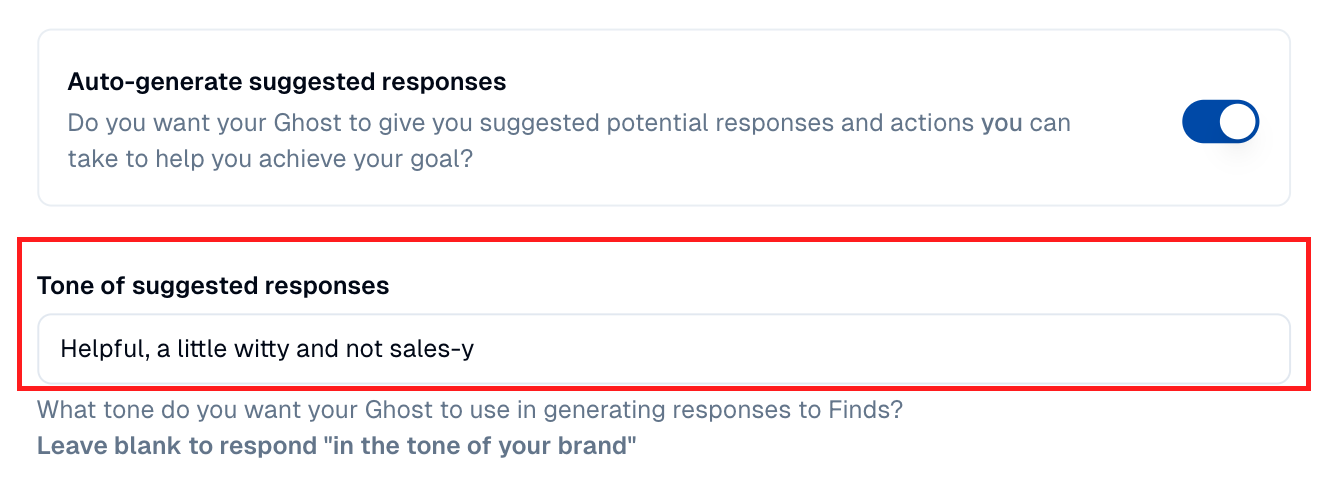The width and height of the screenshot is (1339, 484).
Task: Click the Tone of suggested responses input
Action: 663,349
